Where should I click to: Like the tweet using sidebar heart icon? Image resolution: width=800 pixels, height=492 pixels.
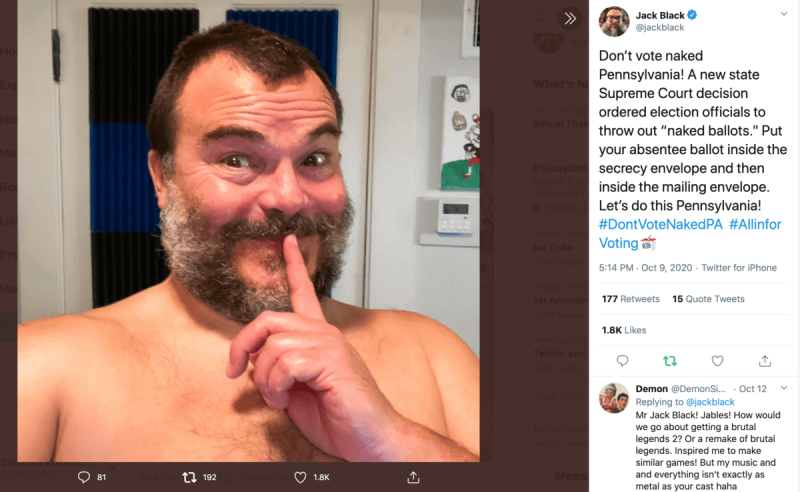tap(717, 361)
